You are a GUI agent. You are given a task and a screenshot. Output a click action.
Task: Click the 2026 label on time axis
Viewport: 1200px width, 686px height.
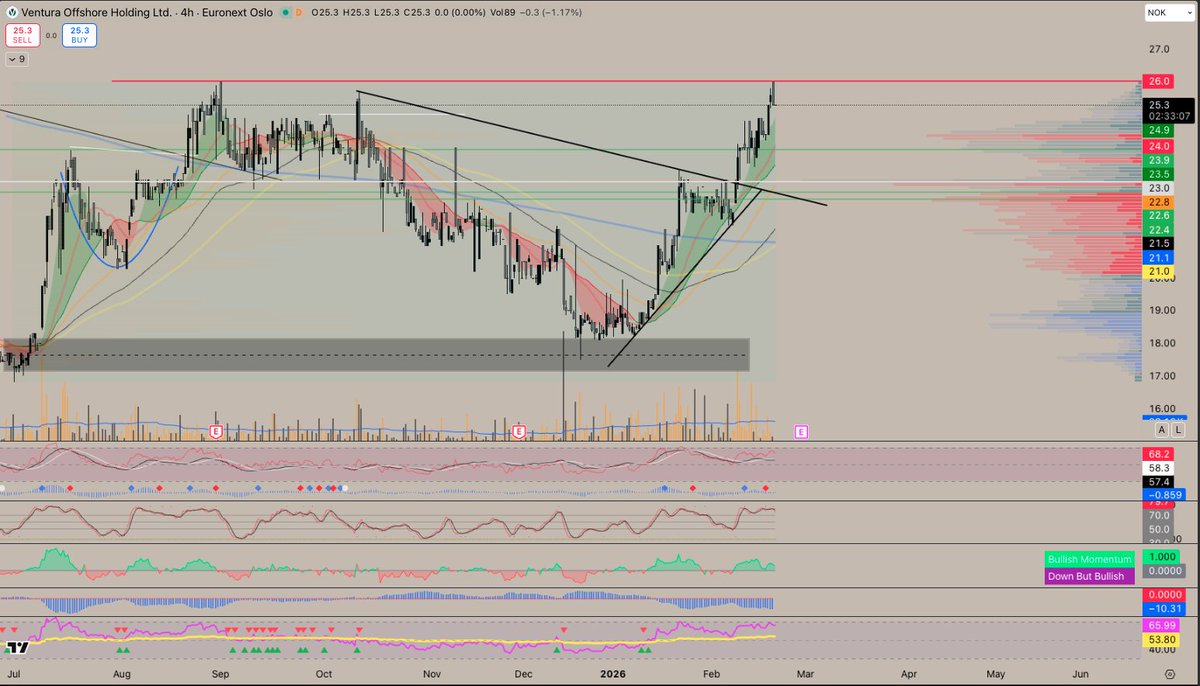[615, 674]
